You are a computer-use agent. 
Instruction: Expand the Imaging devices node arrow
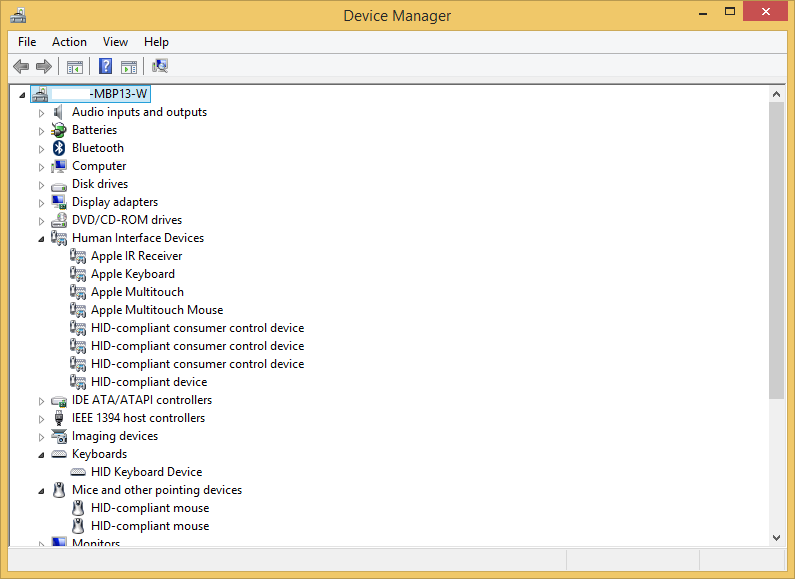point(41,437)
